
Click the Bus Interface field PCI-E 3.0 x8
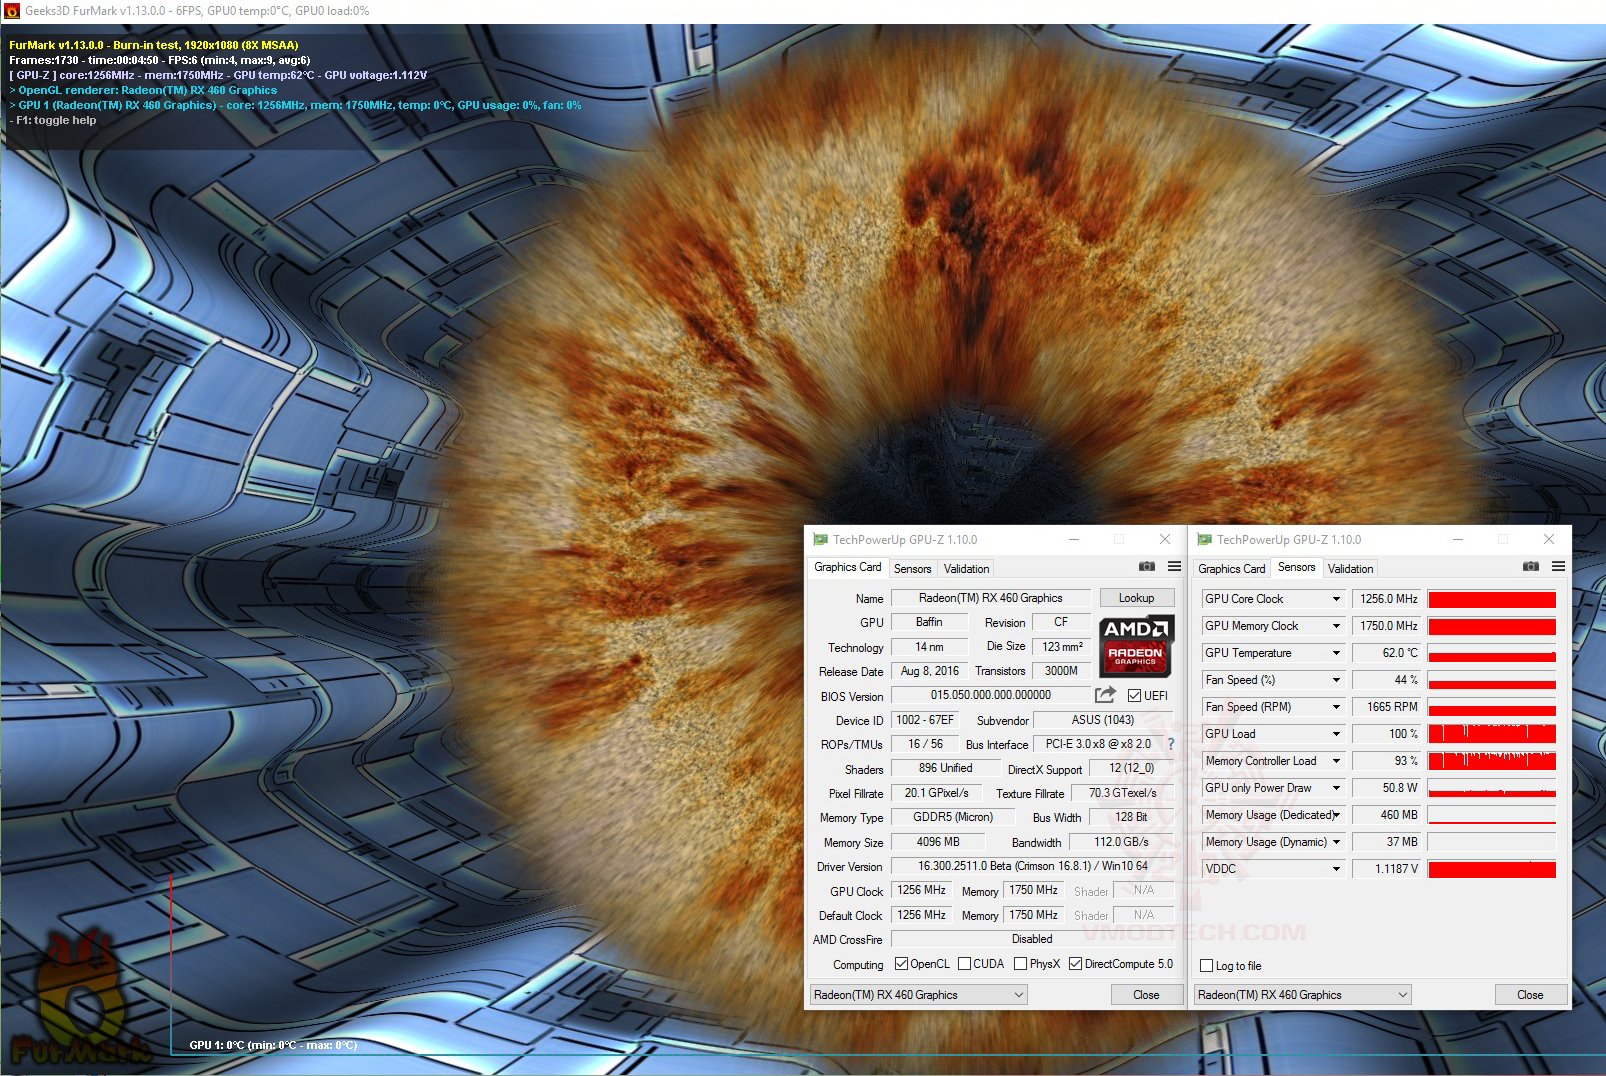(x=1098, y=744)
